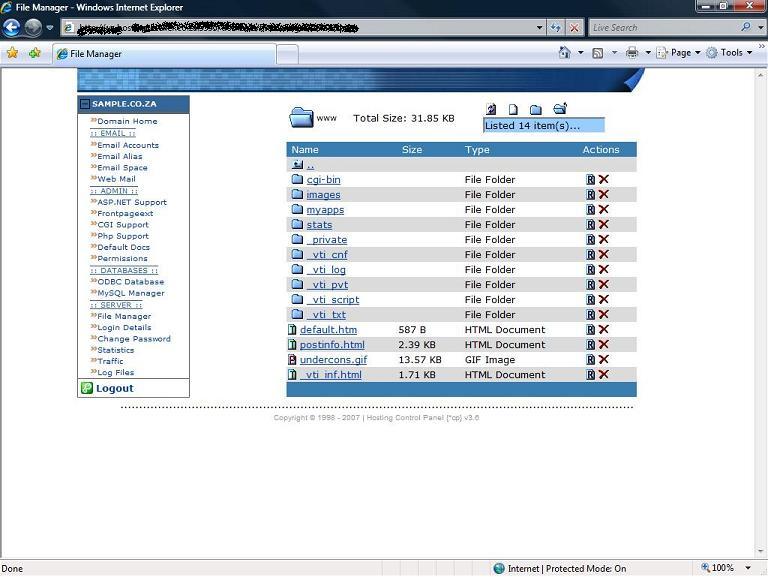The width and height of the screenshot is (768, 577).
Task: Click the browser Refresh button
Action: [557, 28]
